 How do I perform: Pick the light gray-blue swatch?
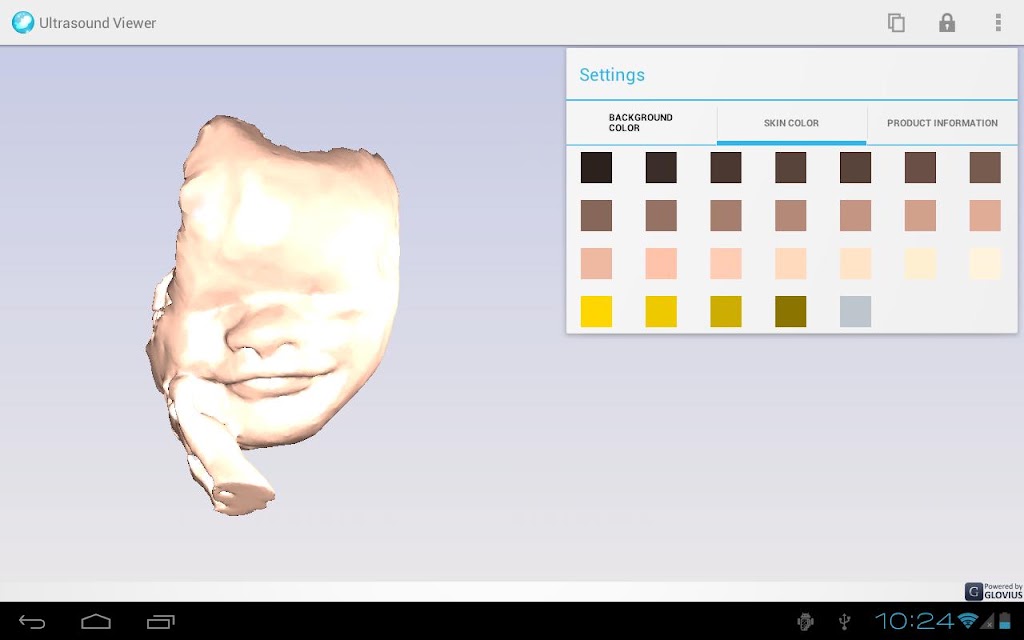[x=856, y=312]
